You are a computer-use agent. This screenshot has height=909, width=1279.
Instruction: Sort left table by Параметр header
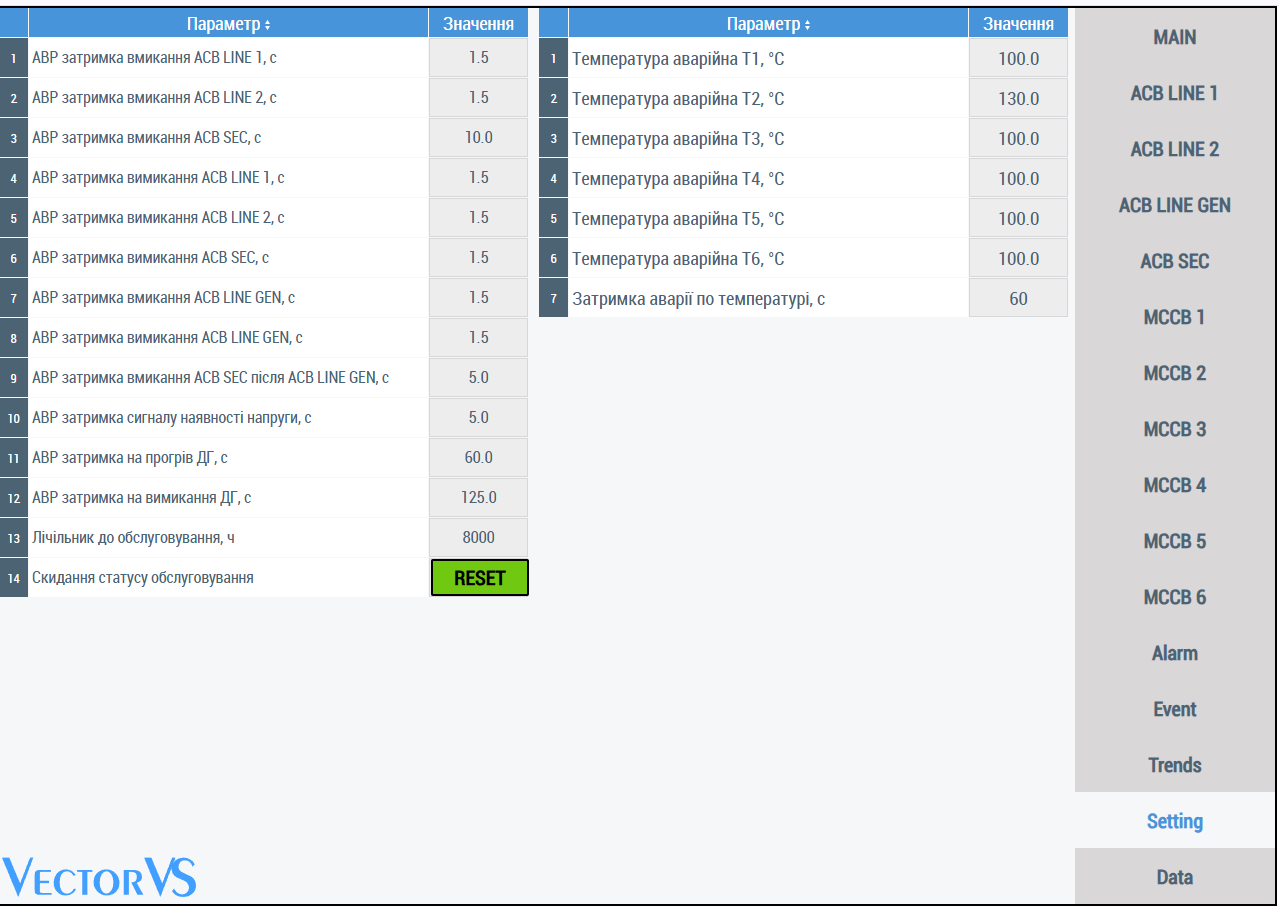click(228, 24)
